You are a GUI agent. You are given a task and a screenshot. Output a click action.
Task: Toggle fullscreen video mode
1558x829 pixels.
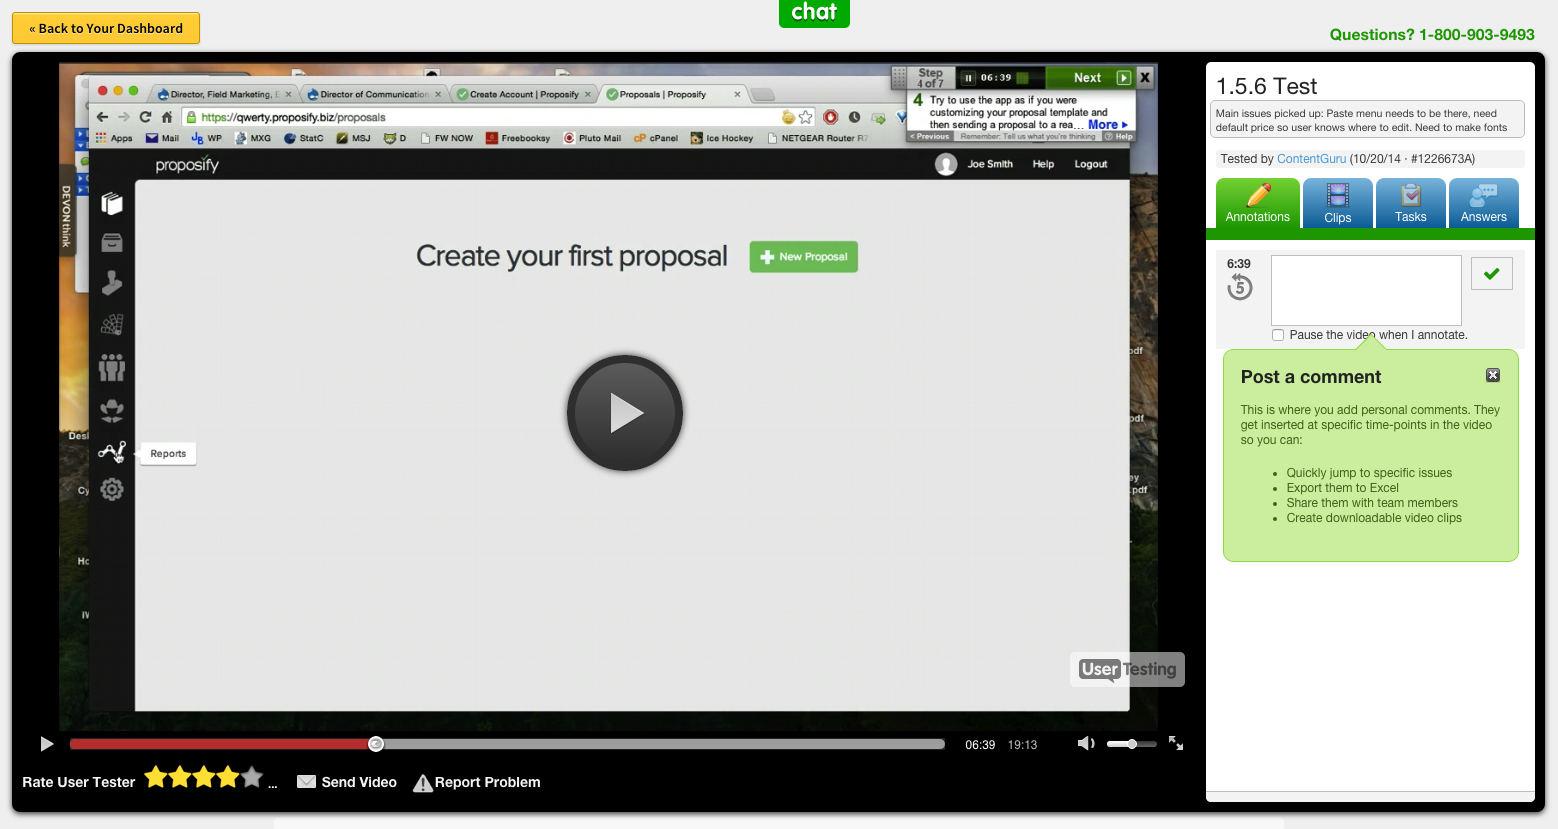[1176, 743]
